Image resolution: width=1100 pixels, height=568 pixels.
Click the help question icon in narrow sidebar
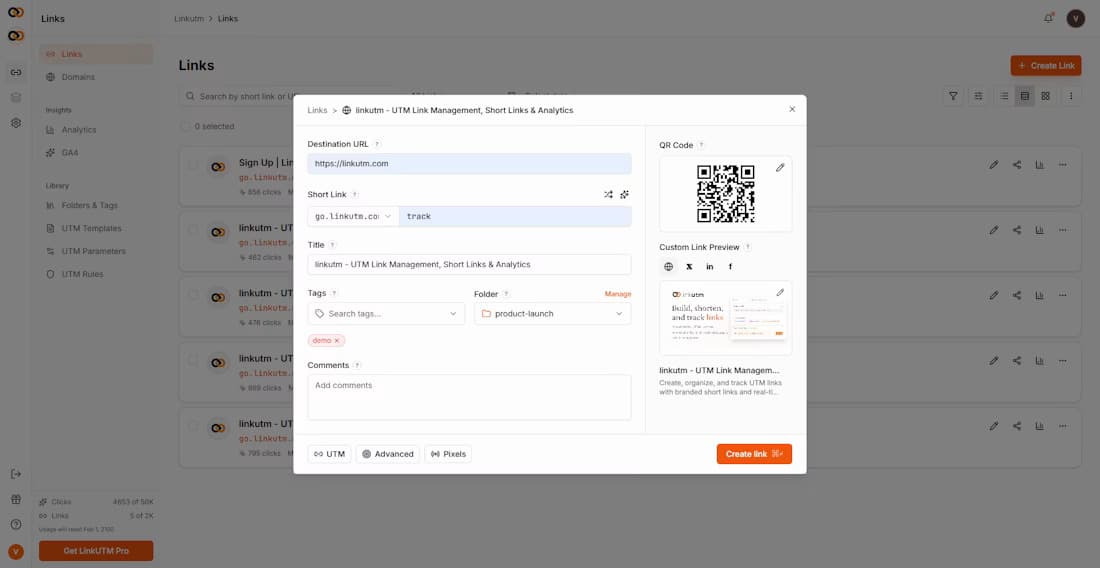[x=15, y=525]
